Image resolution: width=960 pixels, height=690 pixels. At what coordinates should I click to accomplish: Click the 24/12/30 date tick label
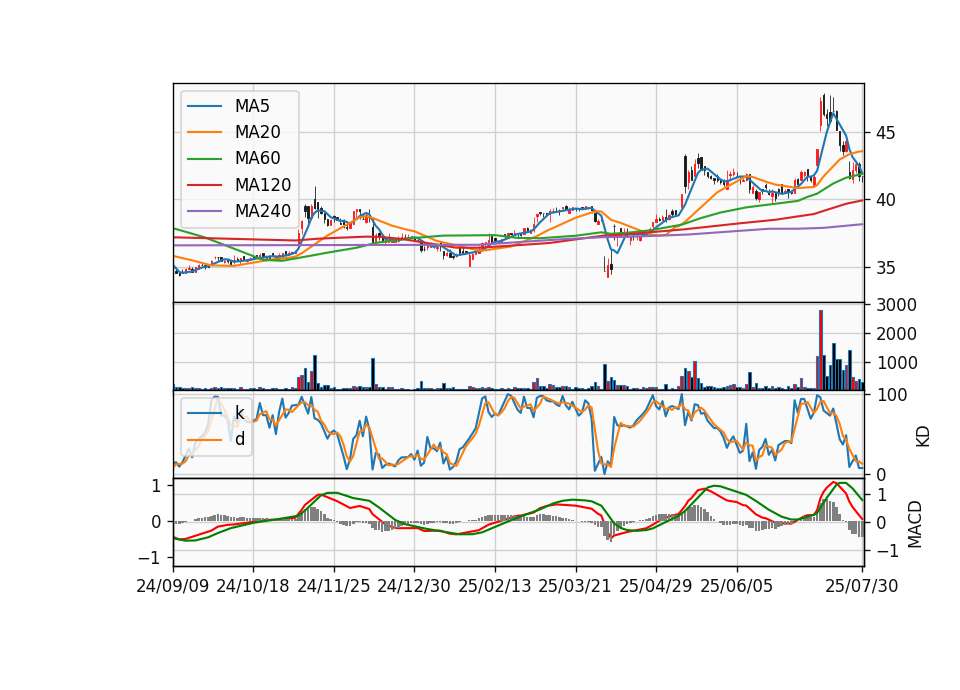click(x=414, y=586)
